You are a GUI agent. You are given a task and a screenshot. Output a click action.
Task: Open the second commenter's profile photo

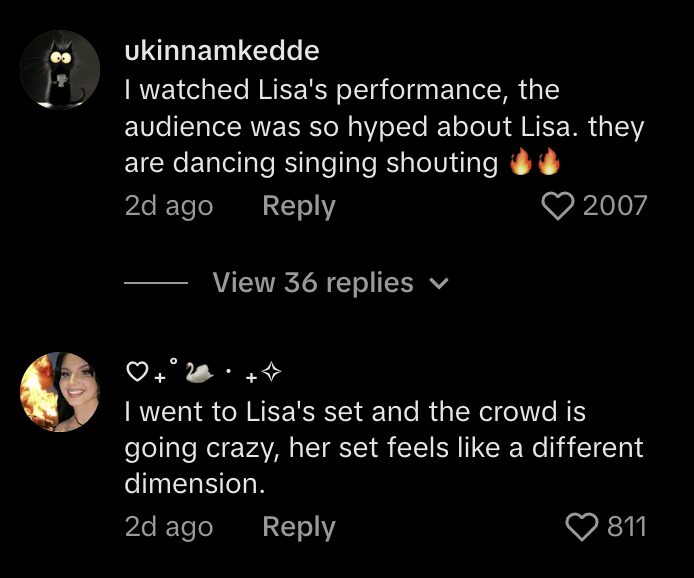pos(59,391)
